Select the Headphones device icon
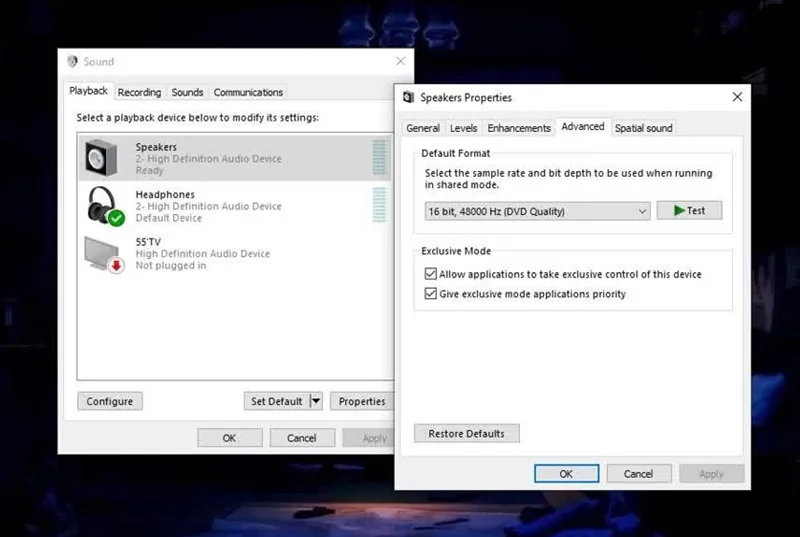The width and height of the screenshot is (800, 537). pyautogui.click(x=106, y=206)
